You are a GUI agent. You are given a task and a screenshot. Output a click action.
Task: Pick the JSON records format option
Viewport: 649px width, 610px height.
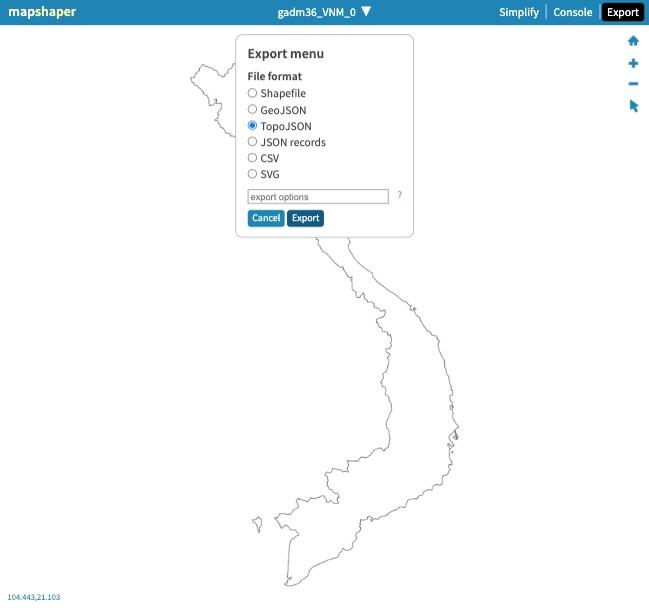click(252, 142)
